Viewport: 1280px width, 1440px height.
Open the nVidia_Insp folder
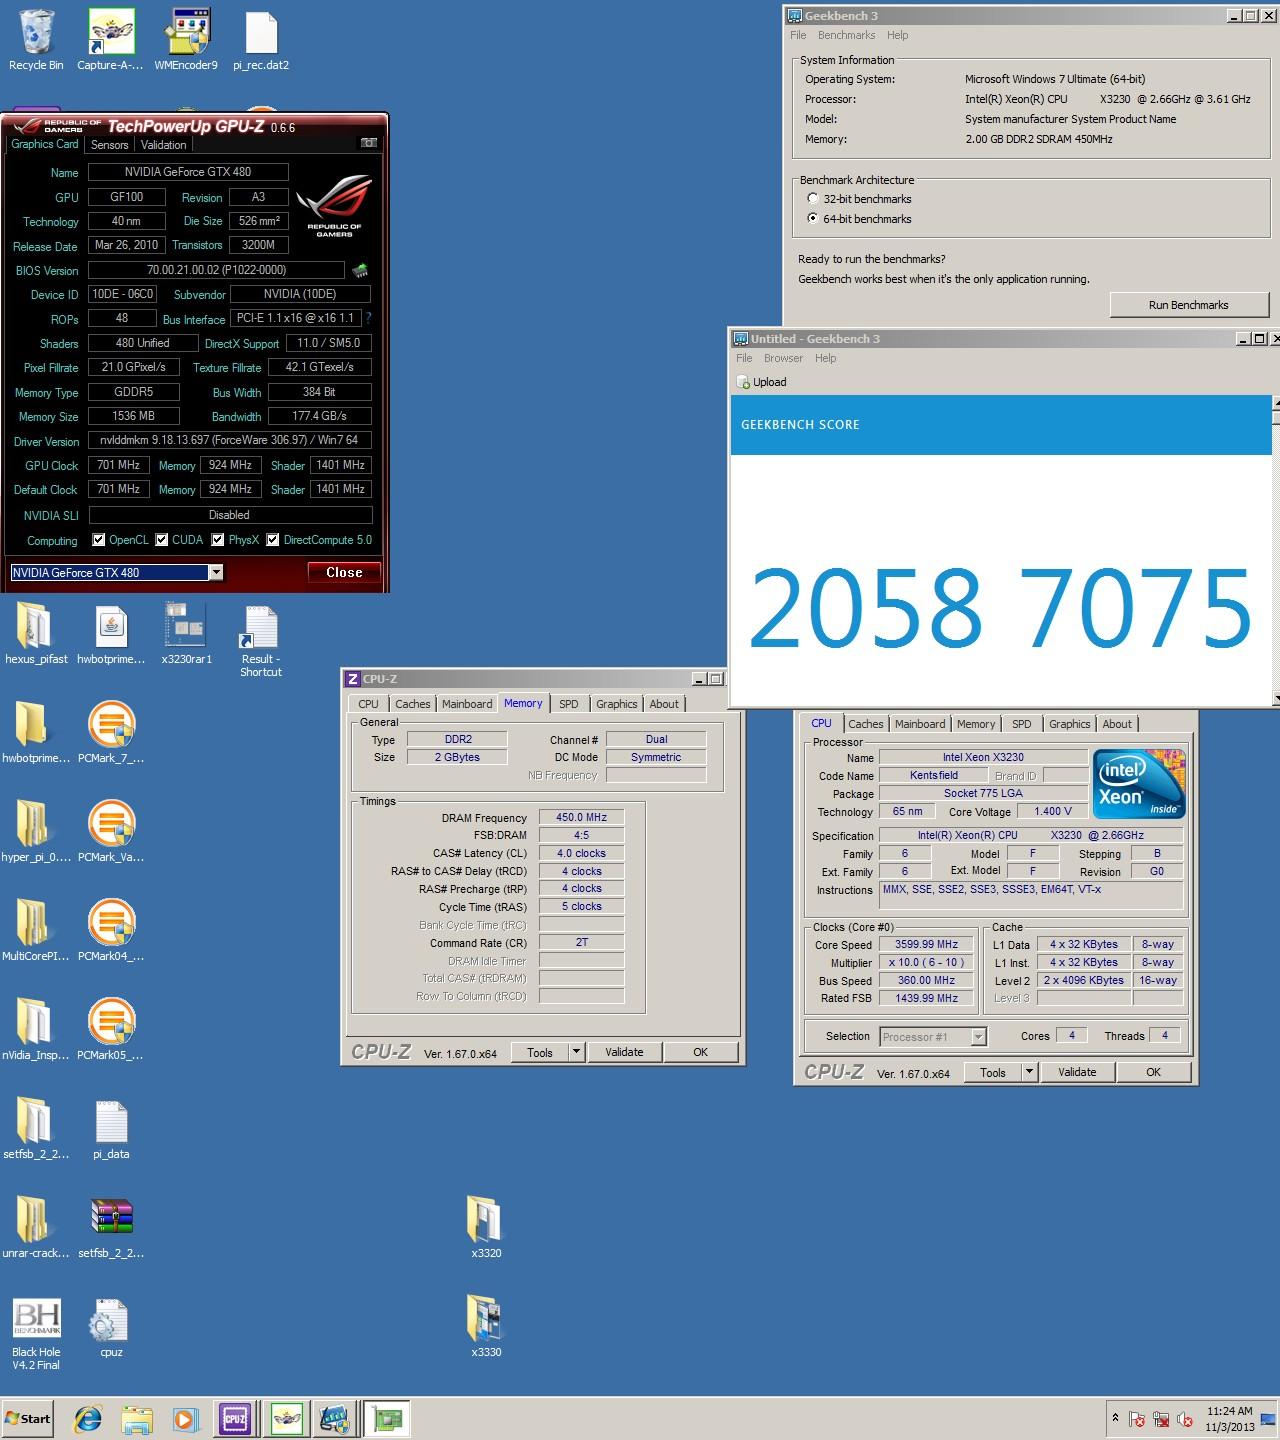click(x=36, y=1022)
